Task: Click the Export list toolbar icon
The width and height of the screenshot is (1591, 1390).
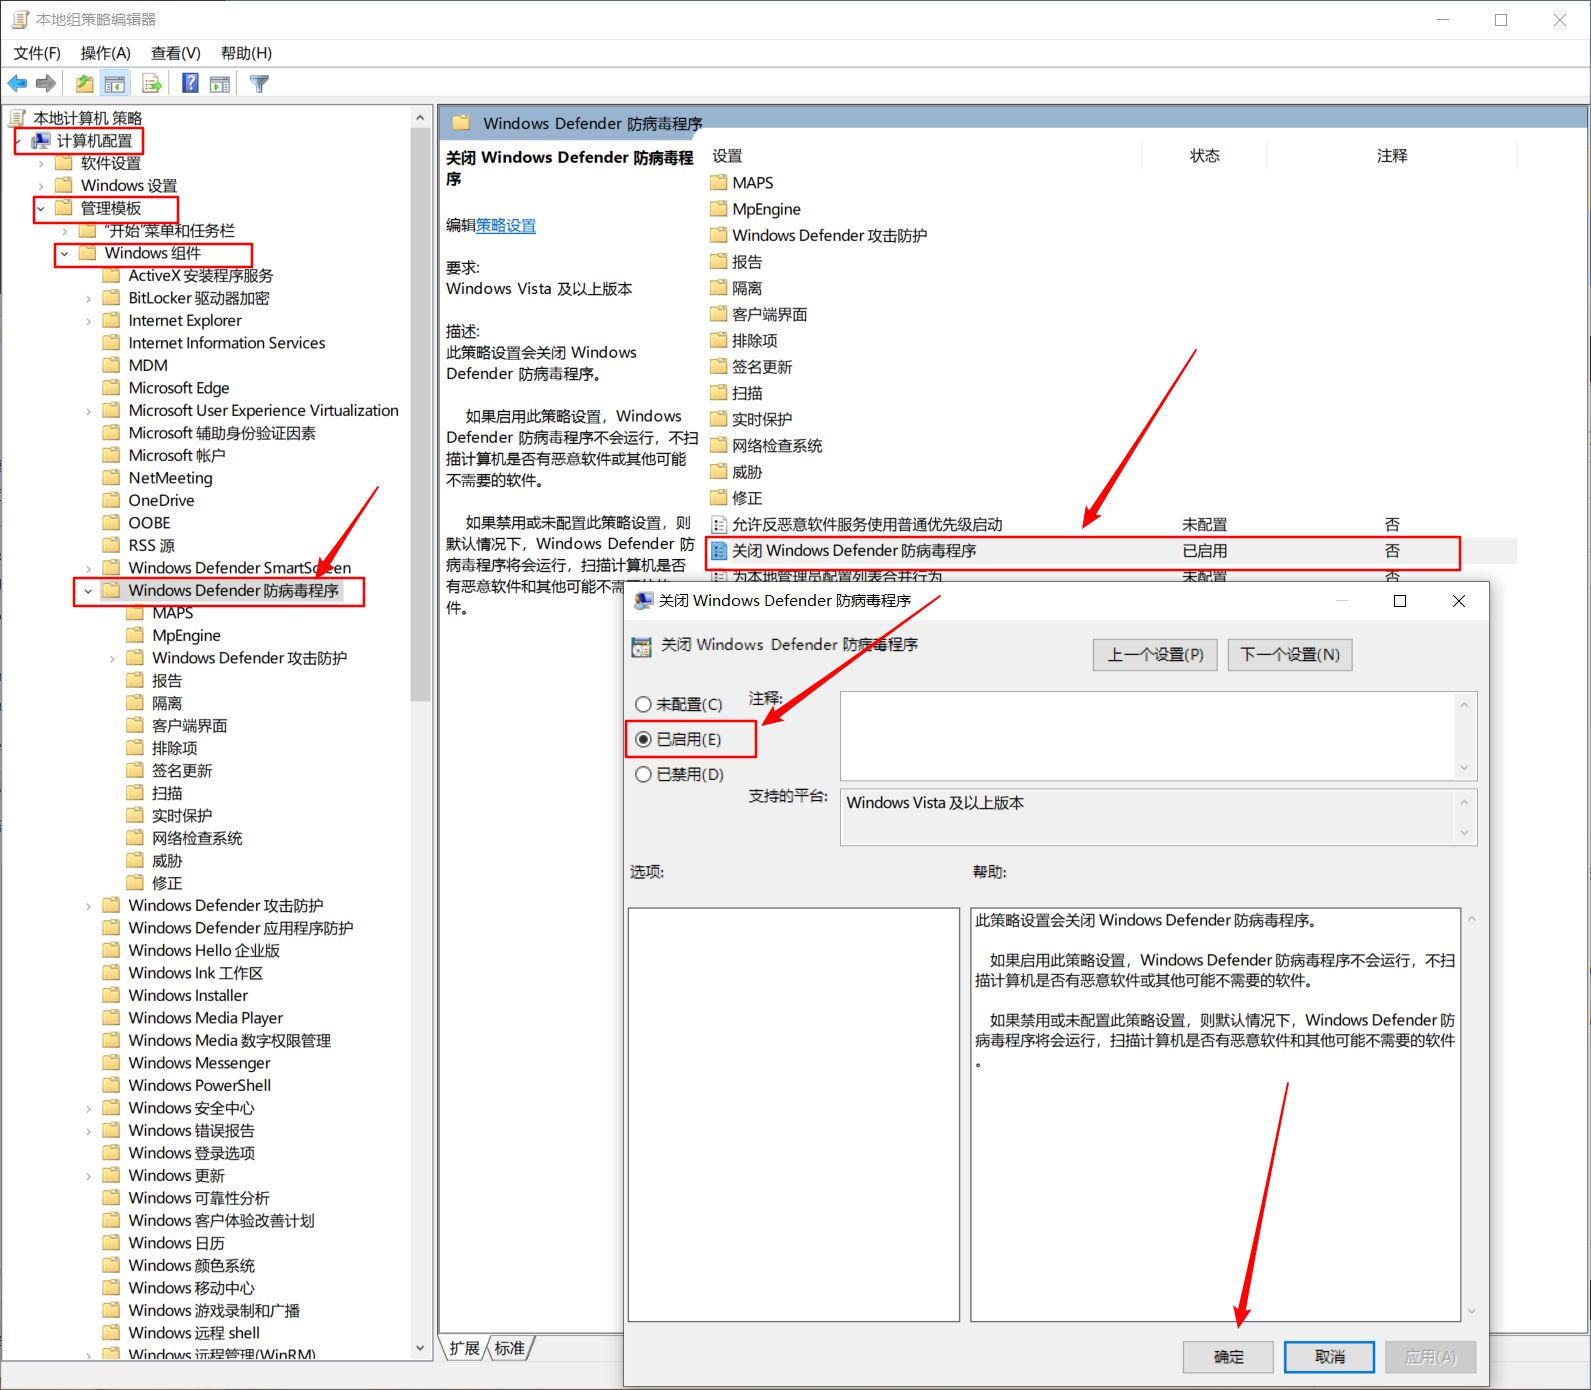Action: tap(152, 84)
